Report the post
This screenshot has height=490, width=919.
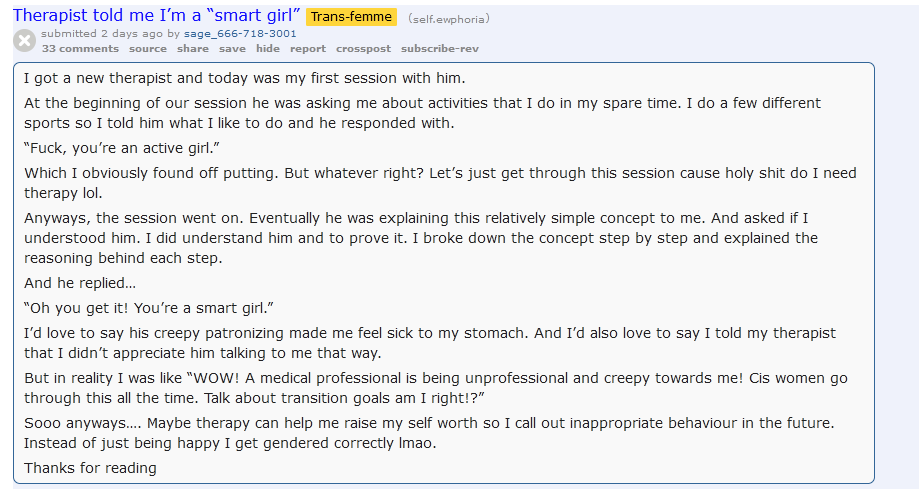(x=308, y=48)
